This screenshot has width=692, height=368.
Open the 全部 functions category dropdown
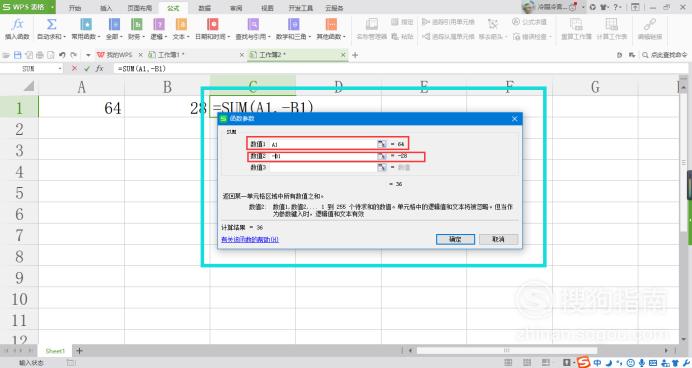click(x=114, y=29)
